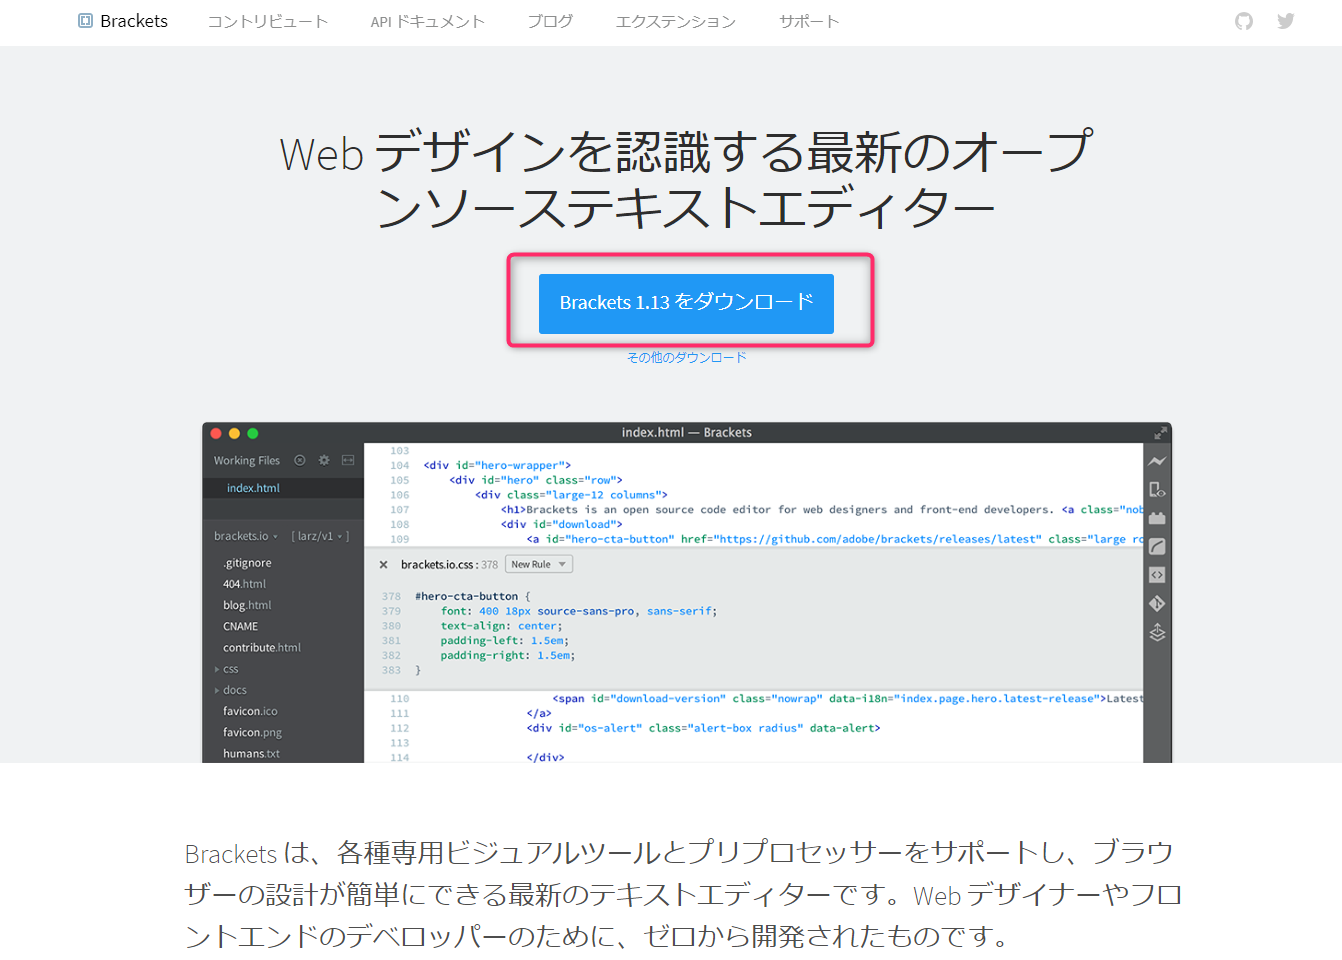Click the #hero-cta-button selector on line 378
The width and height of the screenshot is (1342, 960).
click(x=466, y=596)
